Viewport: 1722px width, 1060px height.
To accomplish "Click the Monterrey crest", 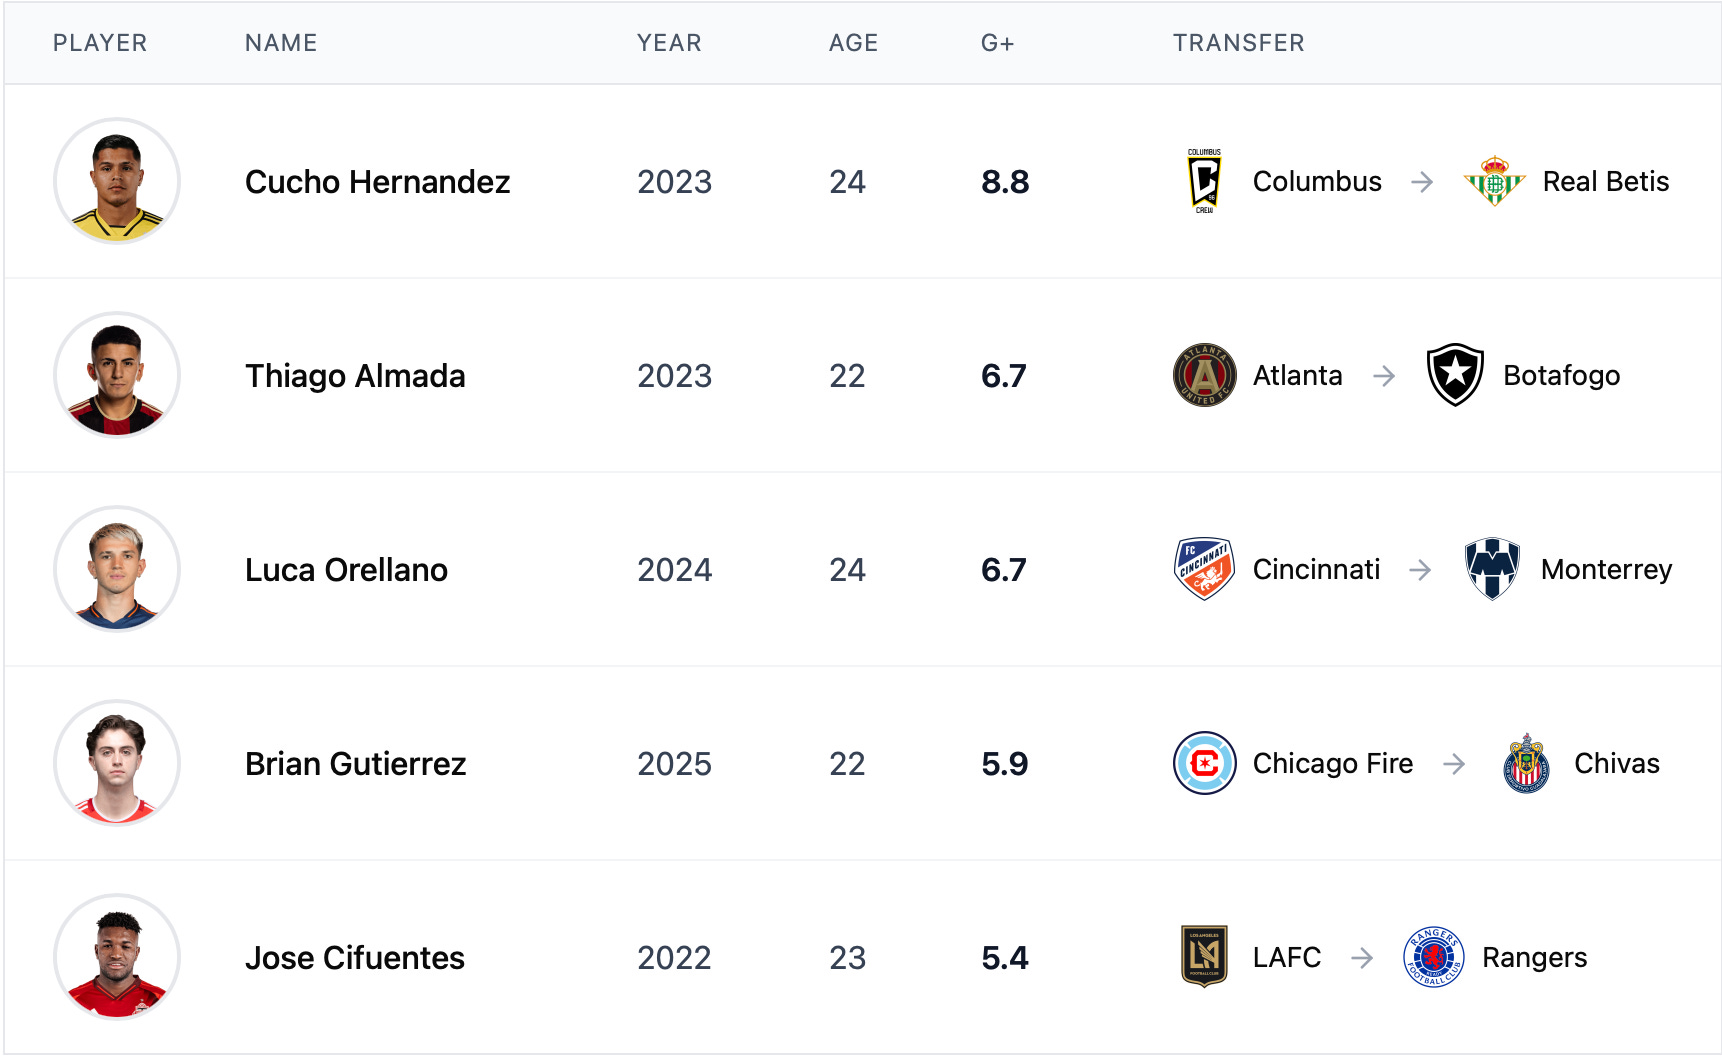I will click(x=1492, y=569).
